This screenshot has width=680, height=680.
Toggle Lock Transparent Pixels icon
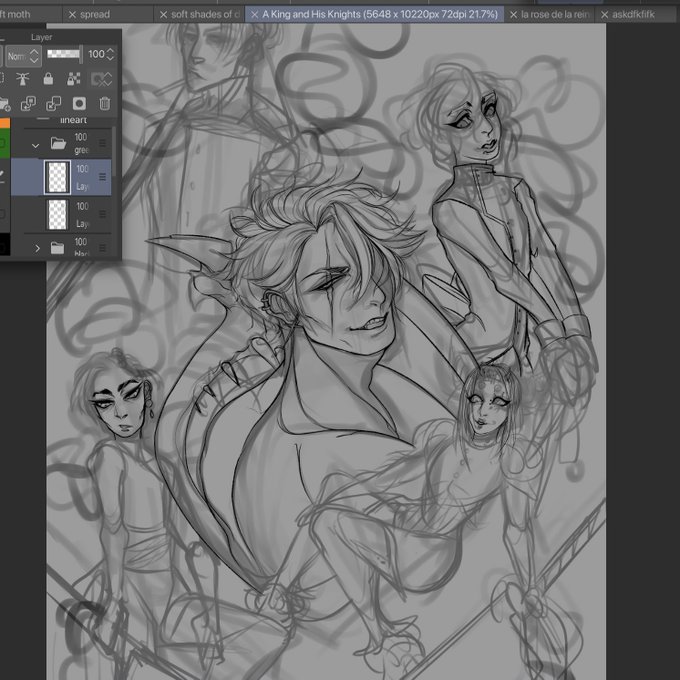point(74,79)
